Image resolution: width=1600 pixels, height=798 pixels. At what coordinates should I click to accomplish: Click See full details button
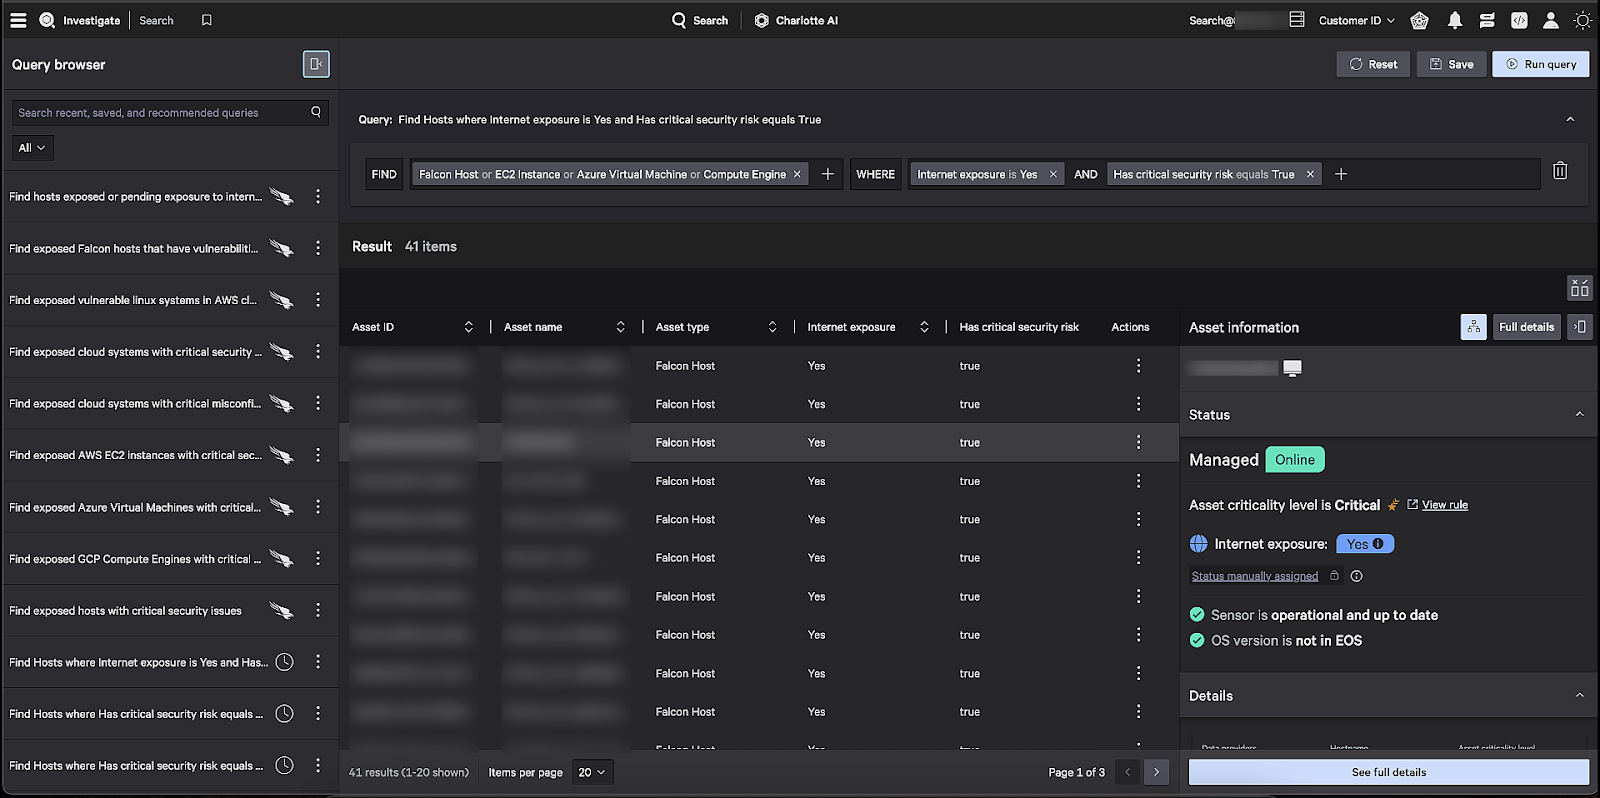(x=1389, y=772)
